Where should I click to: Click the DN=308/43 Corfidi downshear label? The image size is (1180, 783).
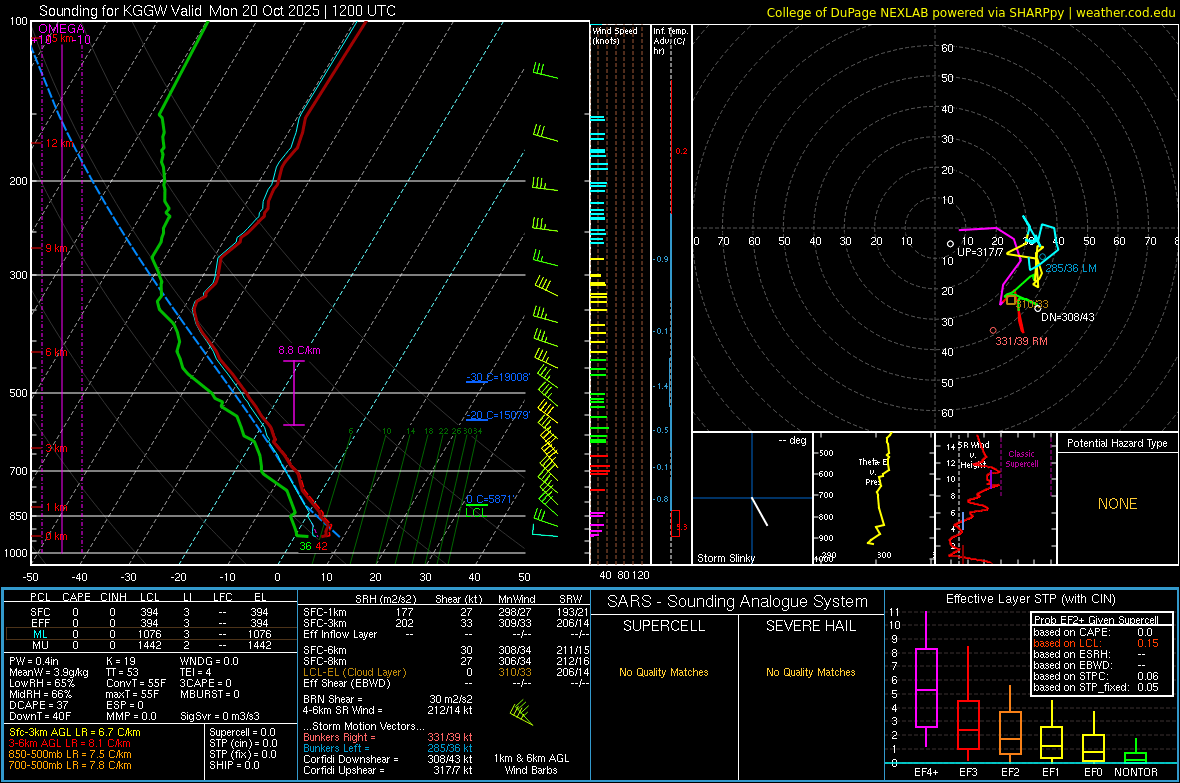tap(1068, 317)
